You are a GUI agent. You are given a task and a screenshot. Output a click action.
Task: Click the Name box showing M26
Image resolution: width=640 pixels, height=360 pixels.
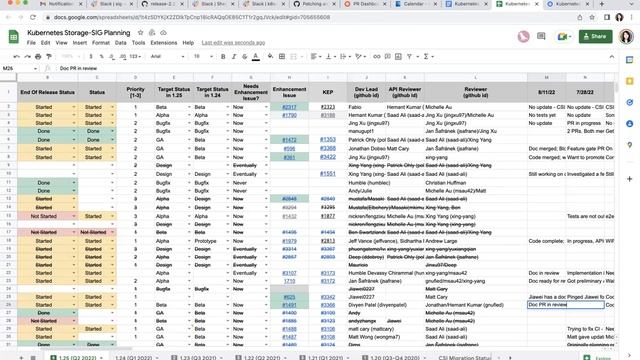pyautogui.click(x=19, y=68)
